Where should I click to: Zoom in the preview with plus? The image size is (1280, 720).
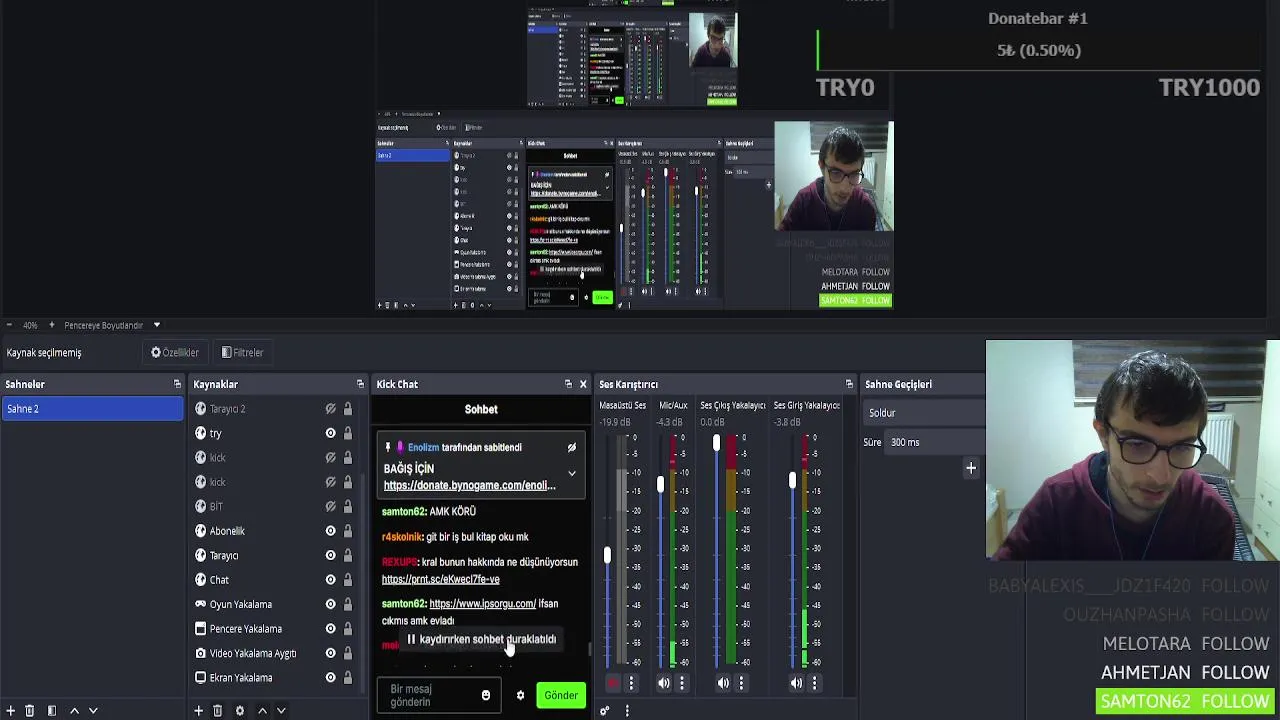pos(52,325)
